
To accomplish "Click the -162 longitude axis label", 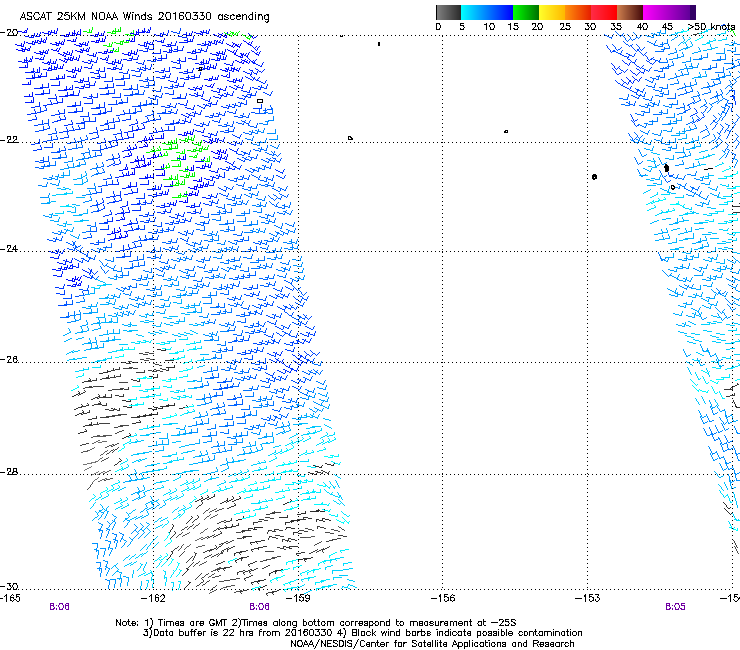I will 153,599.
